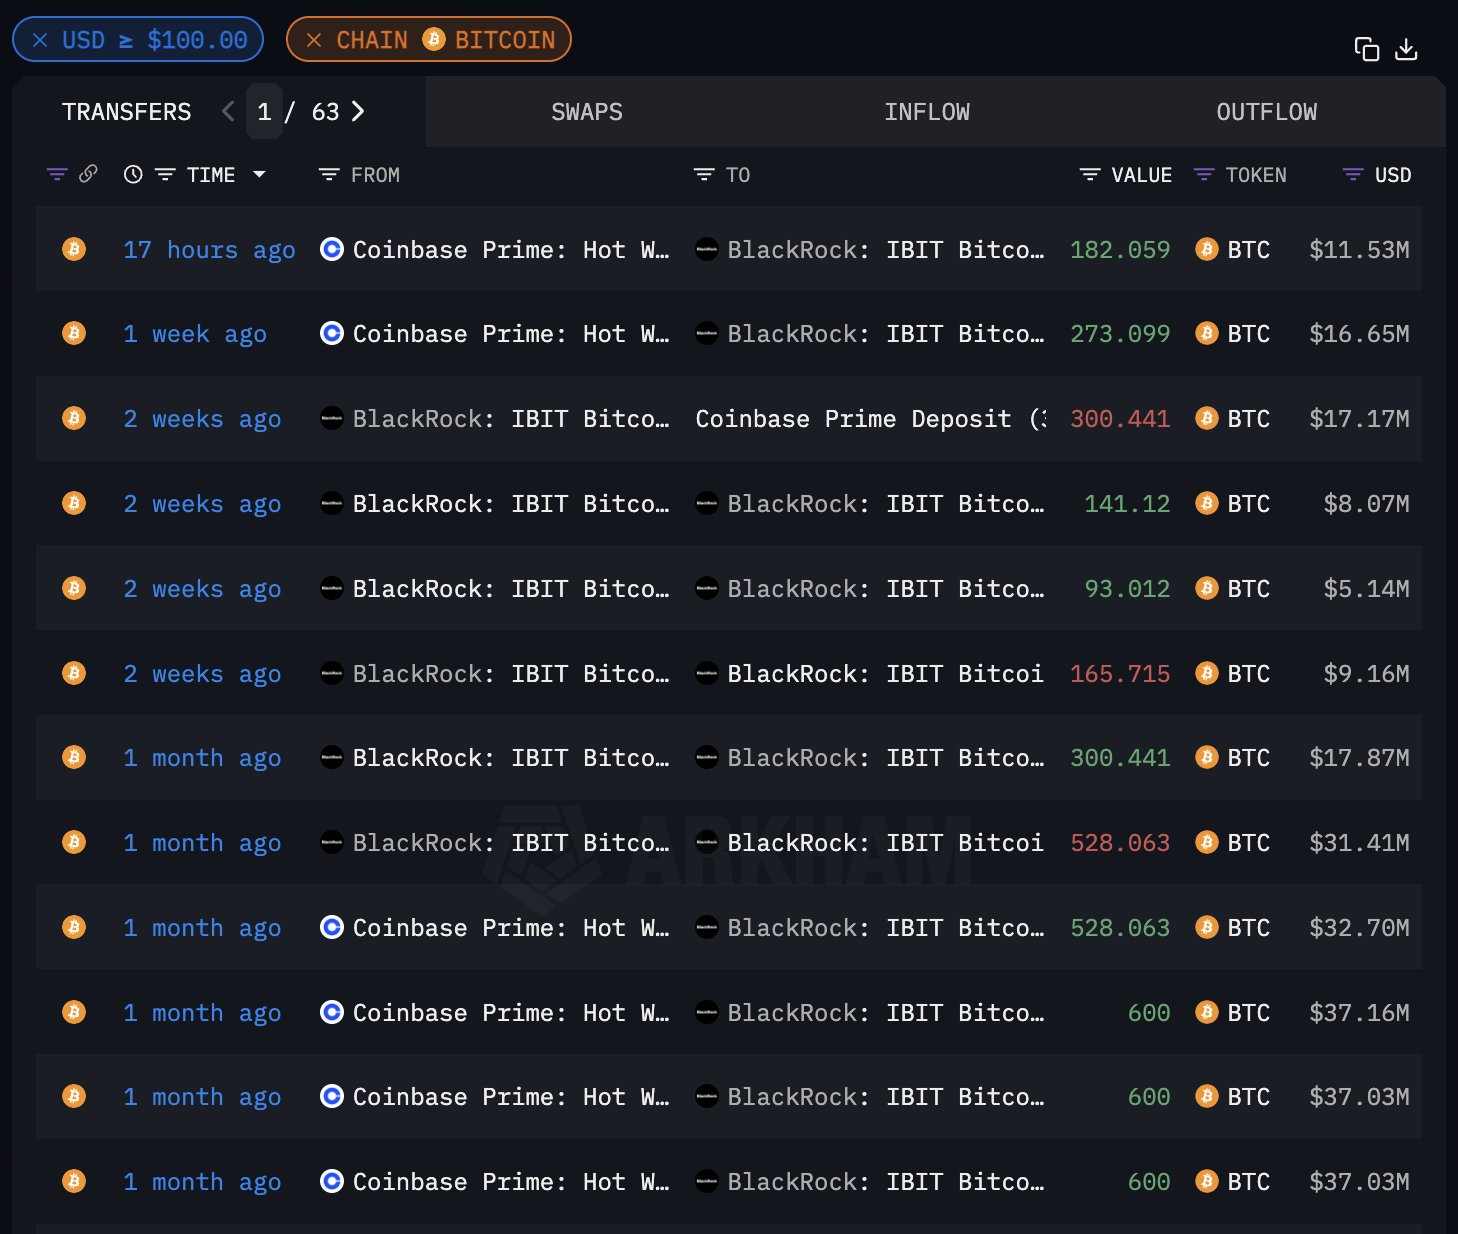Viewport: 1458px width, 1234px height.
Task: Select the Transfers tab
Action: (x=126, y=112)
